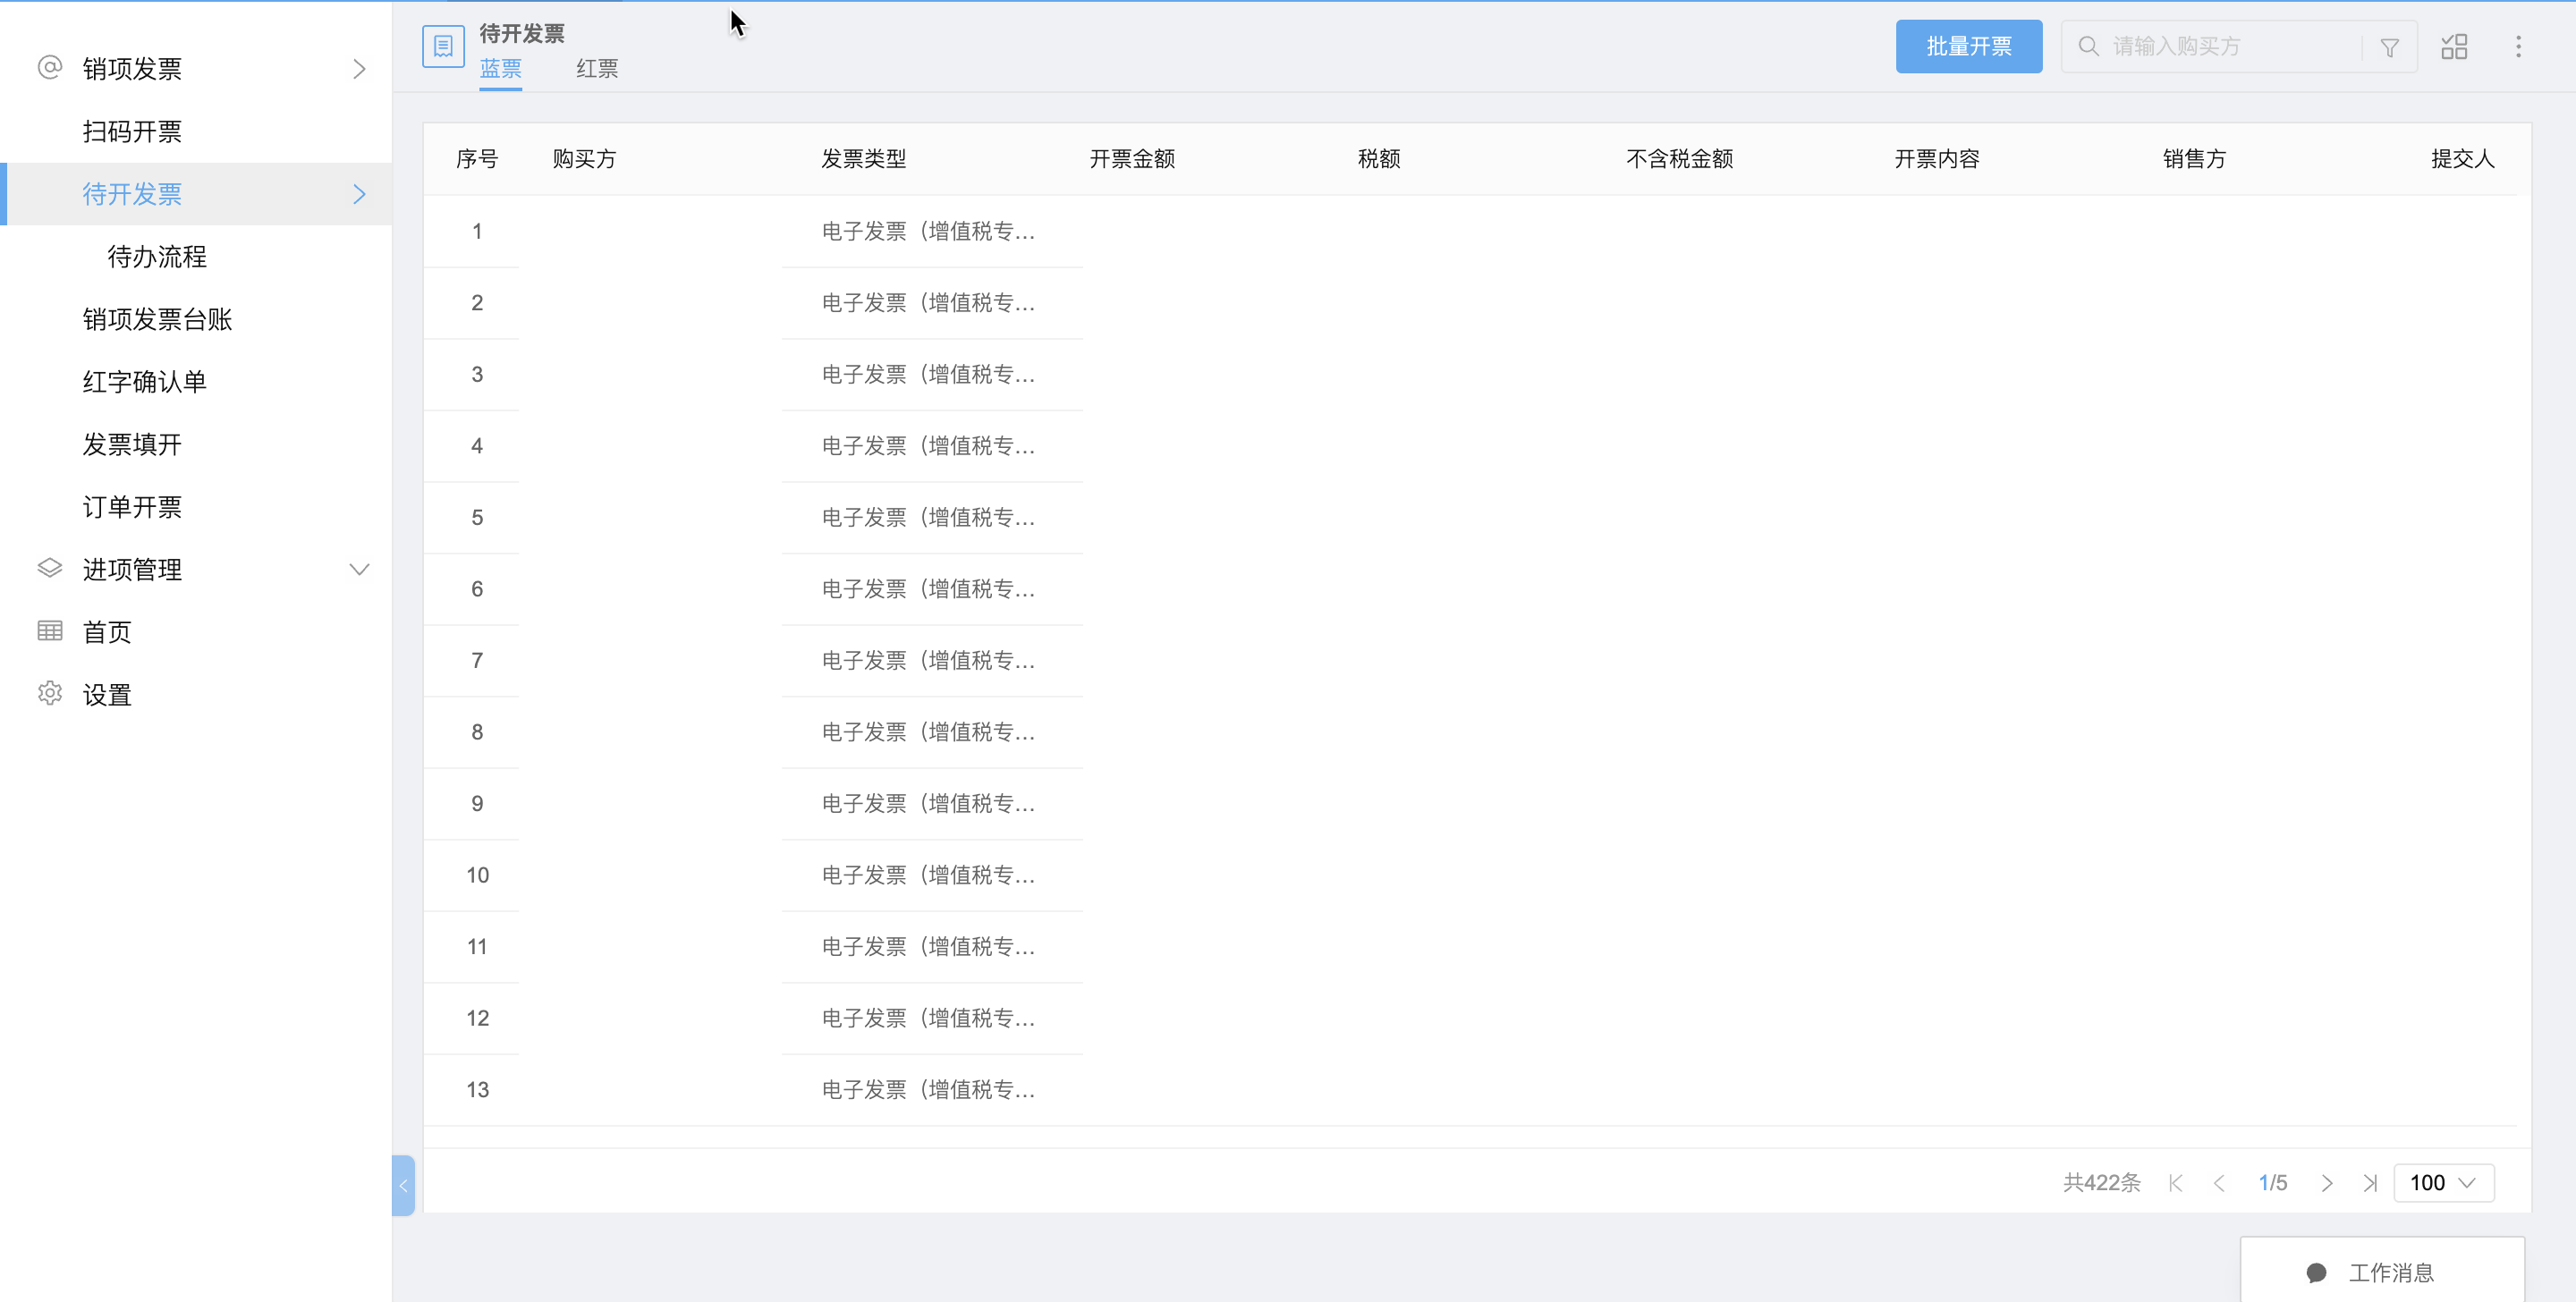Select the invoice type cell in row 13

(929, 1089)
